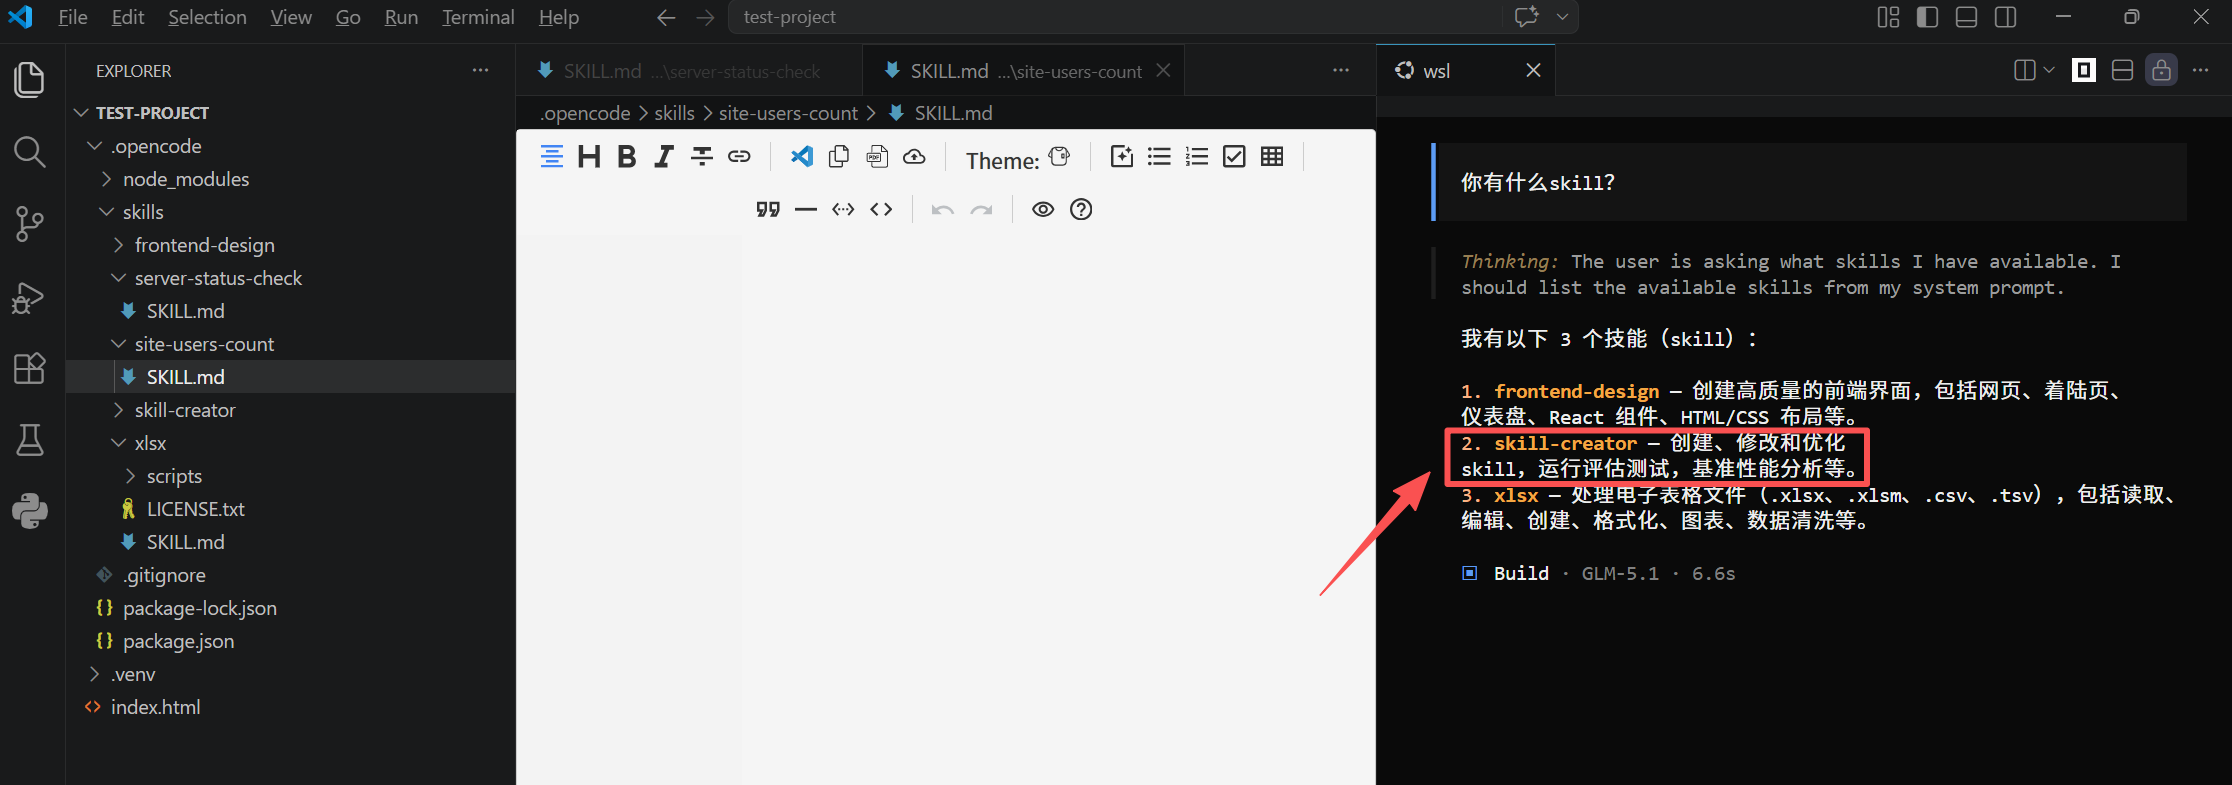Insert a block quote
The width and height of the screenshot is (2232, 785).
click(x=768, y=209)
